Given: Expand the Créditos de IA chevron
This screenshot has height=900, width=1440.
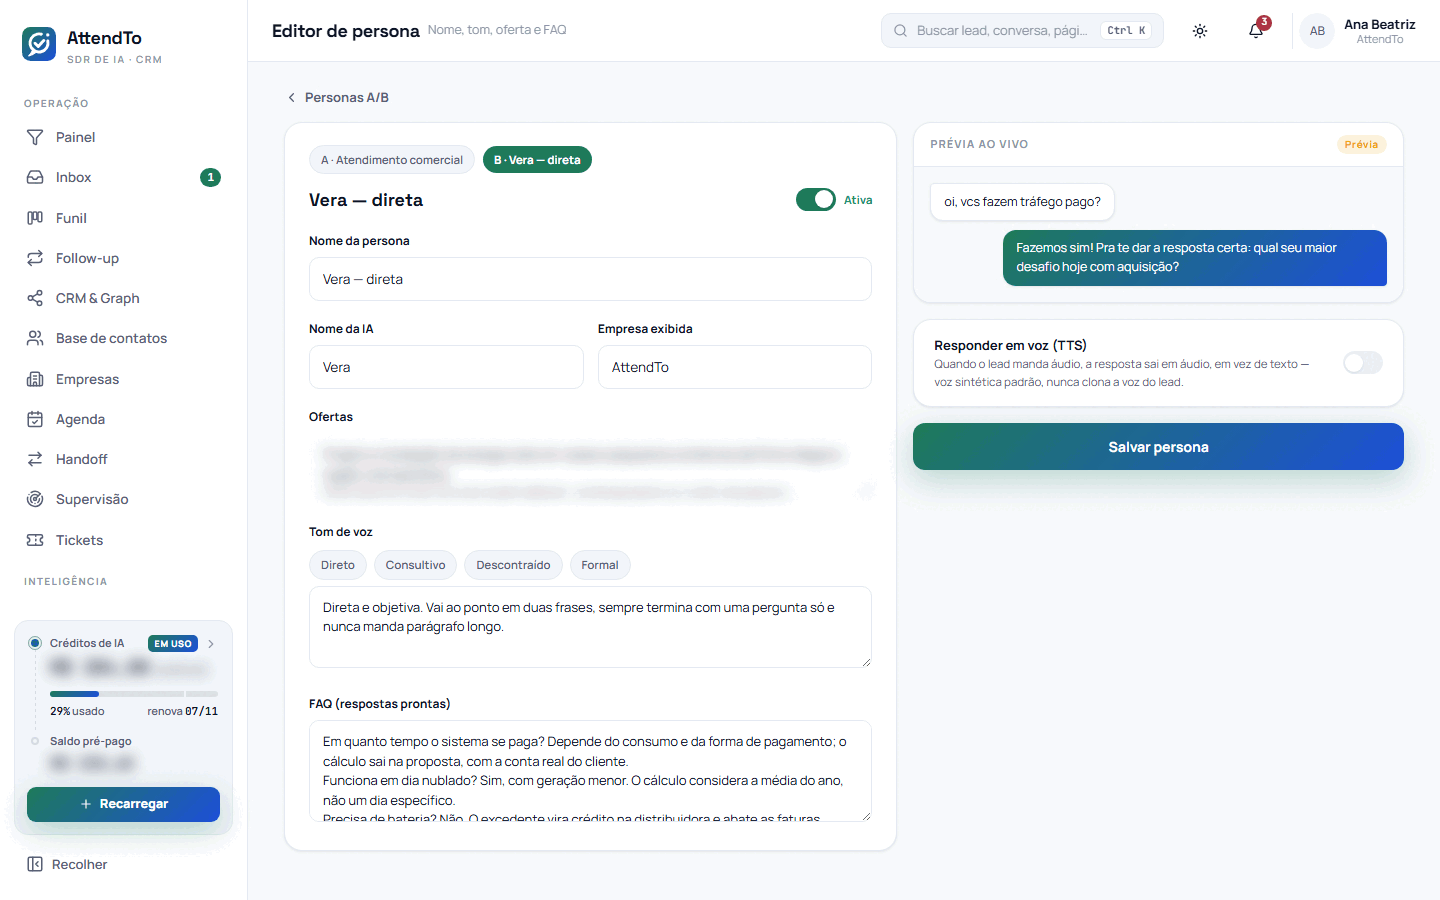Looking at the screenshot, I should click(x=211, y=644).
